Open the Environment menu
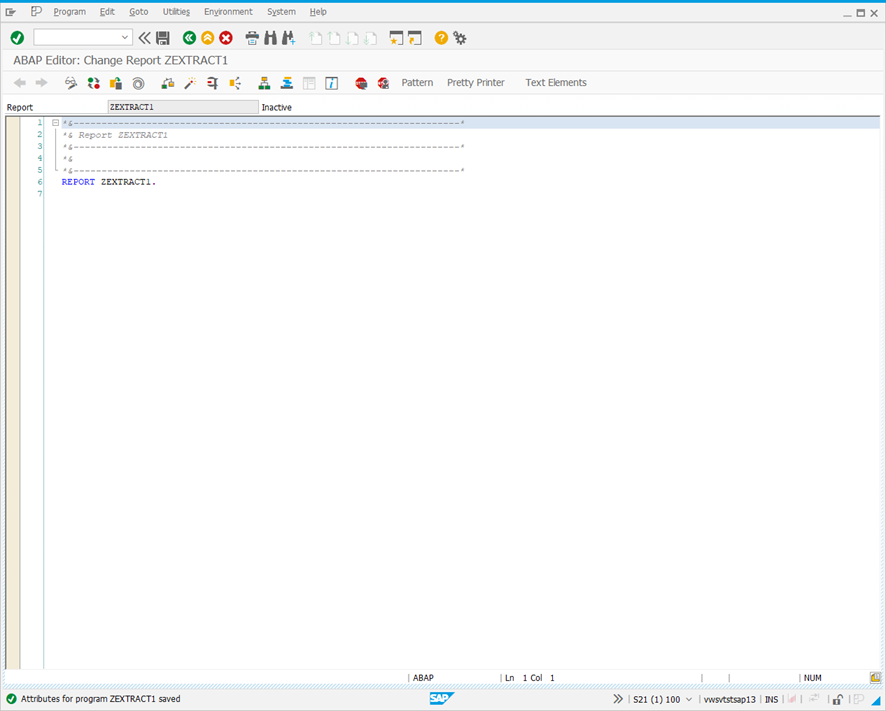The image size is (886, 711). click(x=228, y=11)
